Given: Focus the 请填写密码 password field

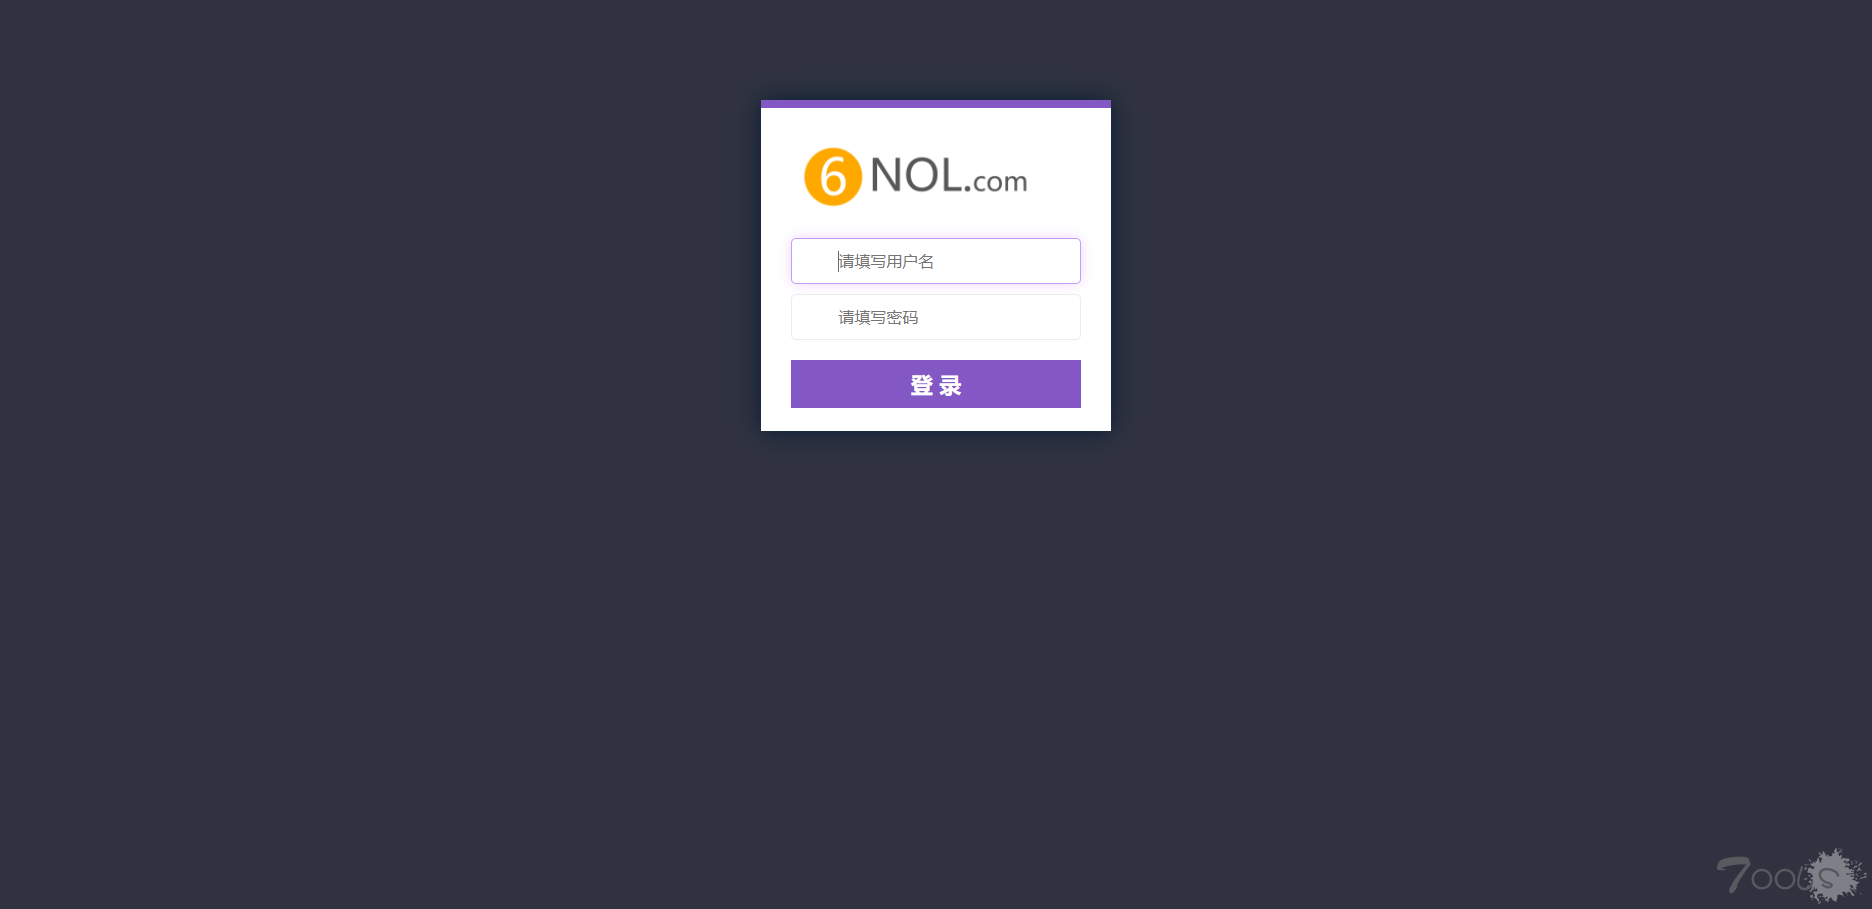Looking at the screenshot, I should point(936,317).
